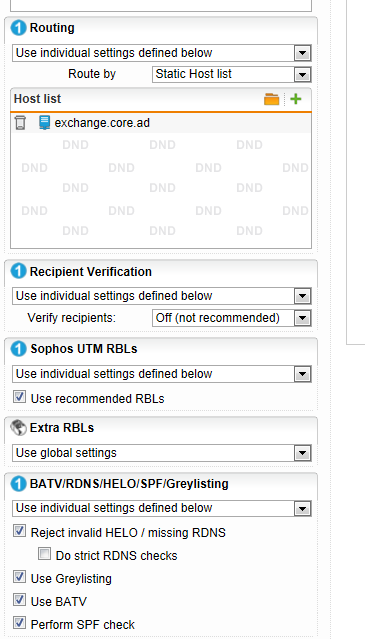Toggle the Use Greylisting checkbox
This screenshot has width=365, height=639.
(20, 577)
